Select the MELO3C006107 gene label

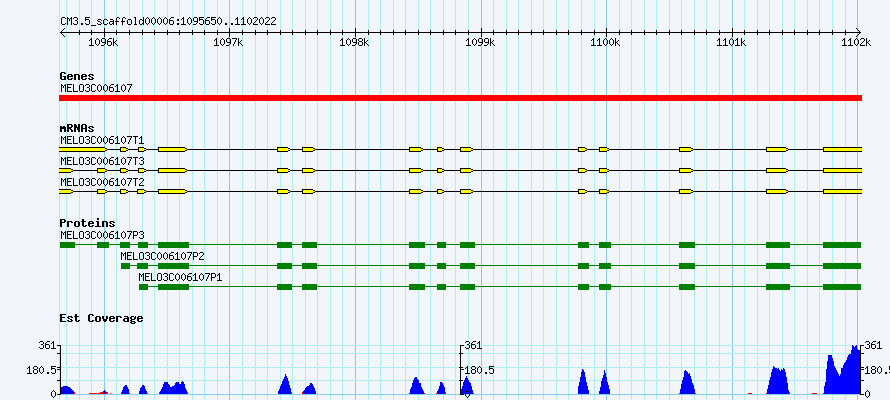[96, 88]
